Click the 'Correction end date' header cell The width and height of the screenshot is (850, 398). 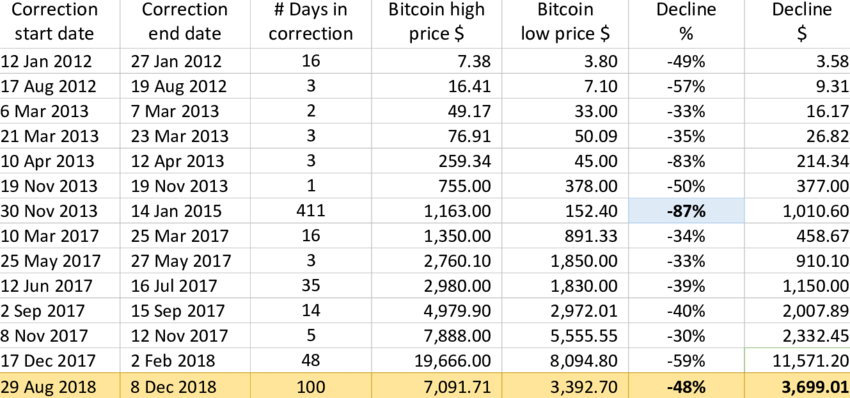coord(185,24)
